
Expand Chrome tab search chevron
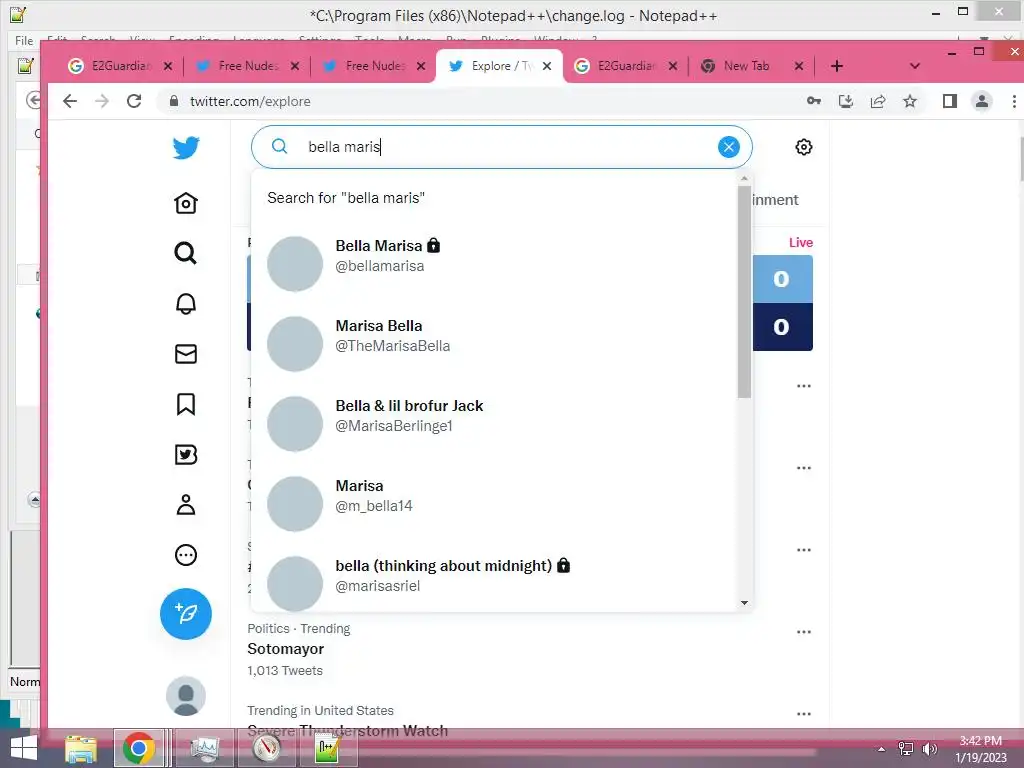click(x=915, y=66)
